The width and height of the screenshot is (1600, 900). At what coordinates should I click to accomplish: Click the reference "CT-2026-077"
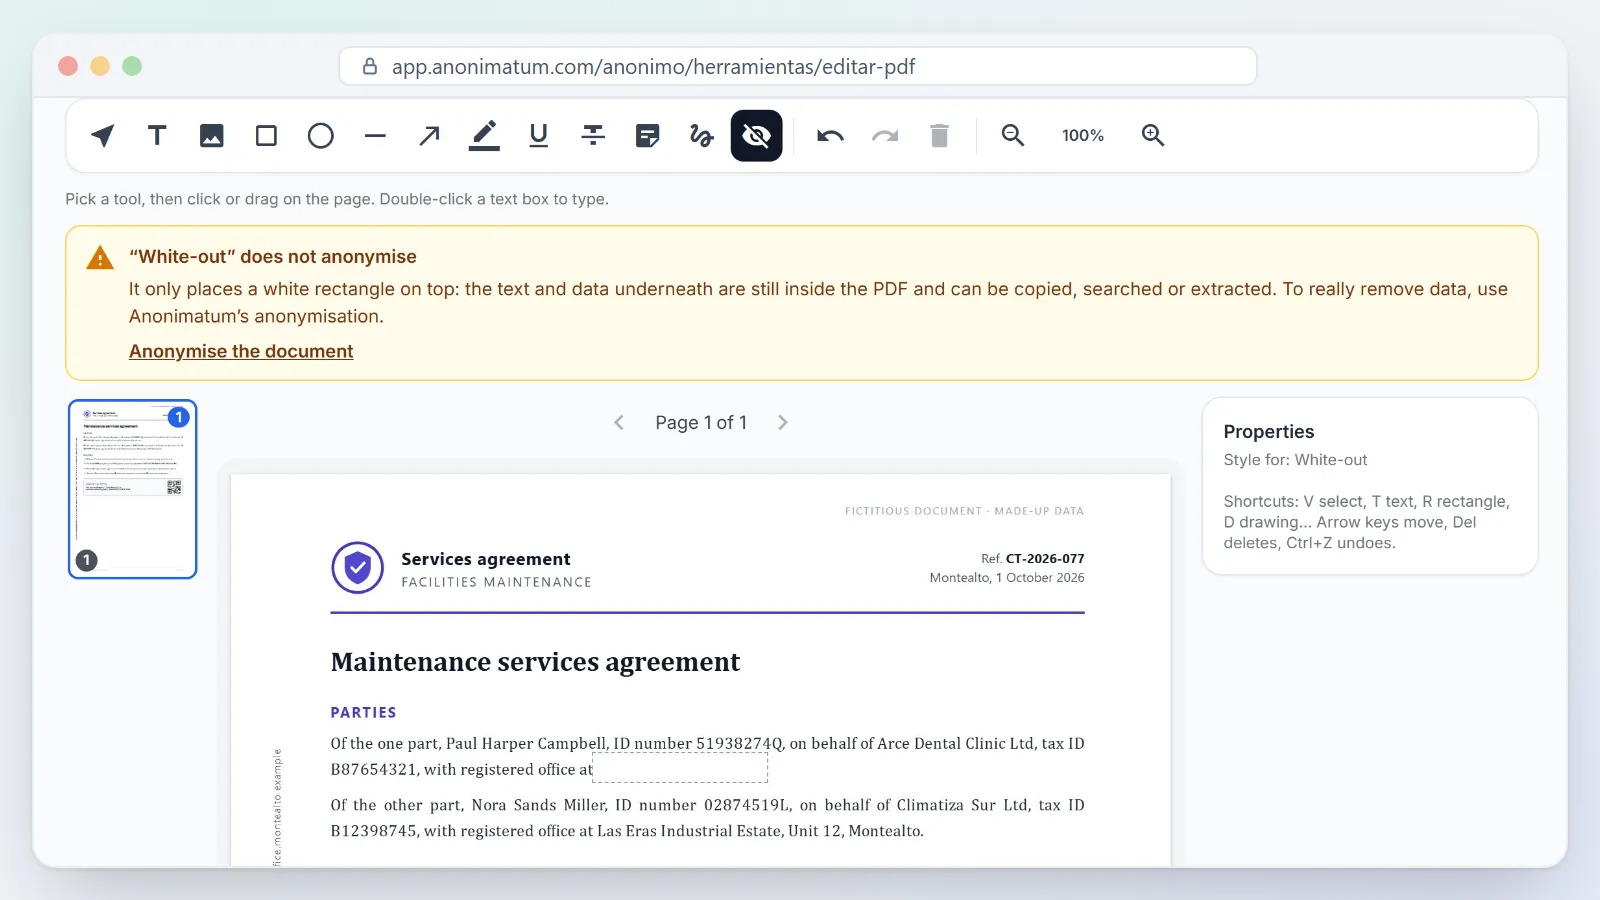(x=1045, y=559)
